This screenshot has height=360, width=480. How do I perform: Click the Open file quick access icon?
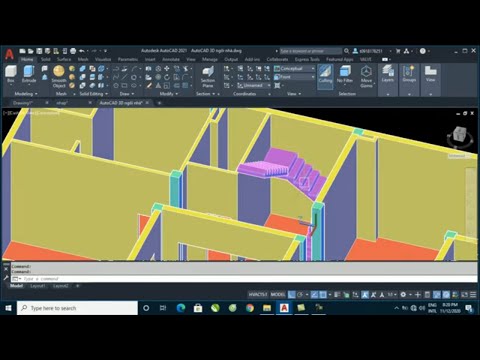coord(31,51)
